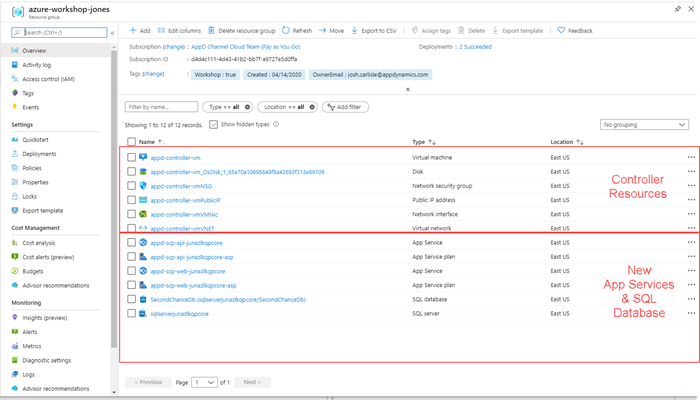
Task: Click the Budgets icon in sidebar
Action: pos(15,271)
